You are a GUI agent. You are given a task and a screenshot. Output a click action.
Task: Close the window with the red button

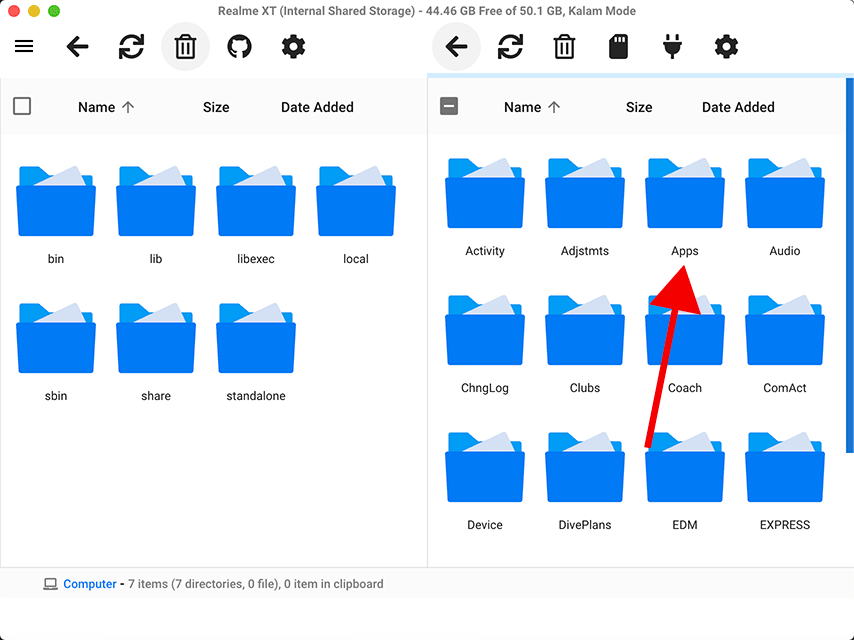tap(14, 11)
